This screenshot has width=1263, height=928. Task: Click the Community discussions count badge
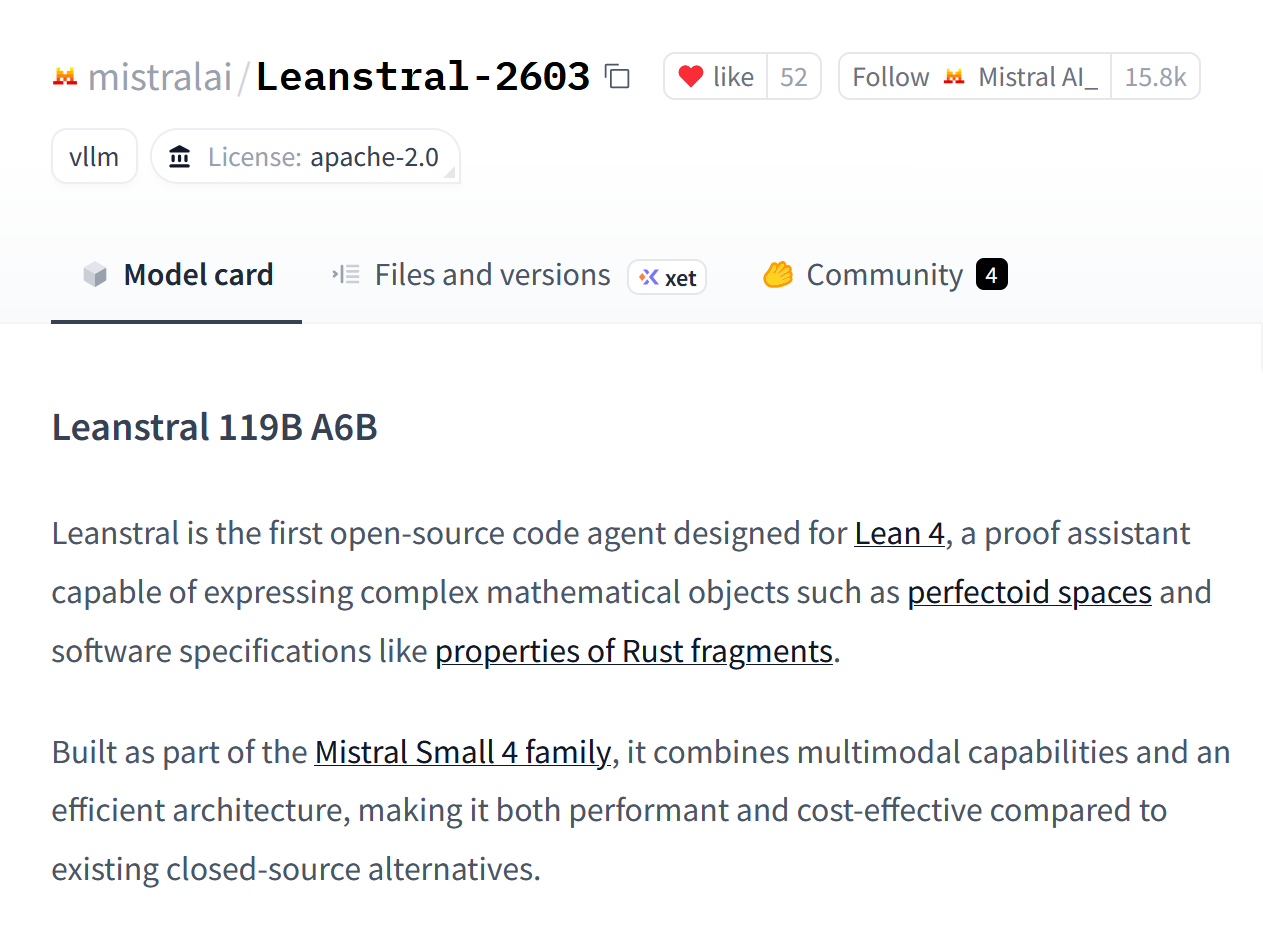click(x=991, y=275)
